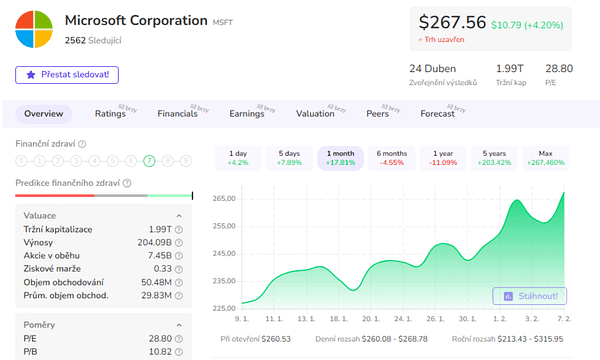Click info icon next to Ziskové marže
This screenshot has width=600, height=360.
[x=179, y=269]
